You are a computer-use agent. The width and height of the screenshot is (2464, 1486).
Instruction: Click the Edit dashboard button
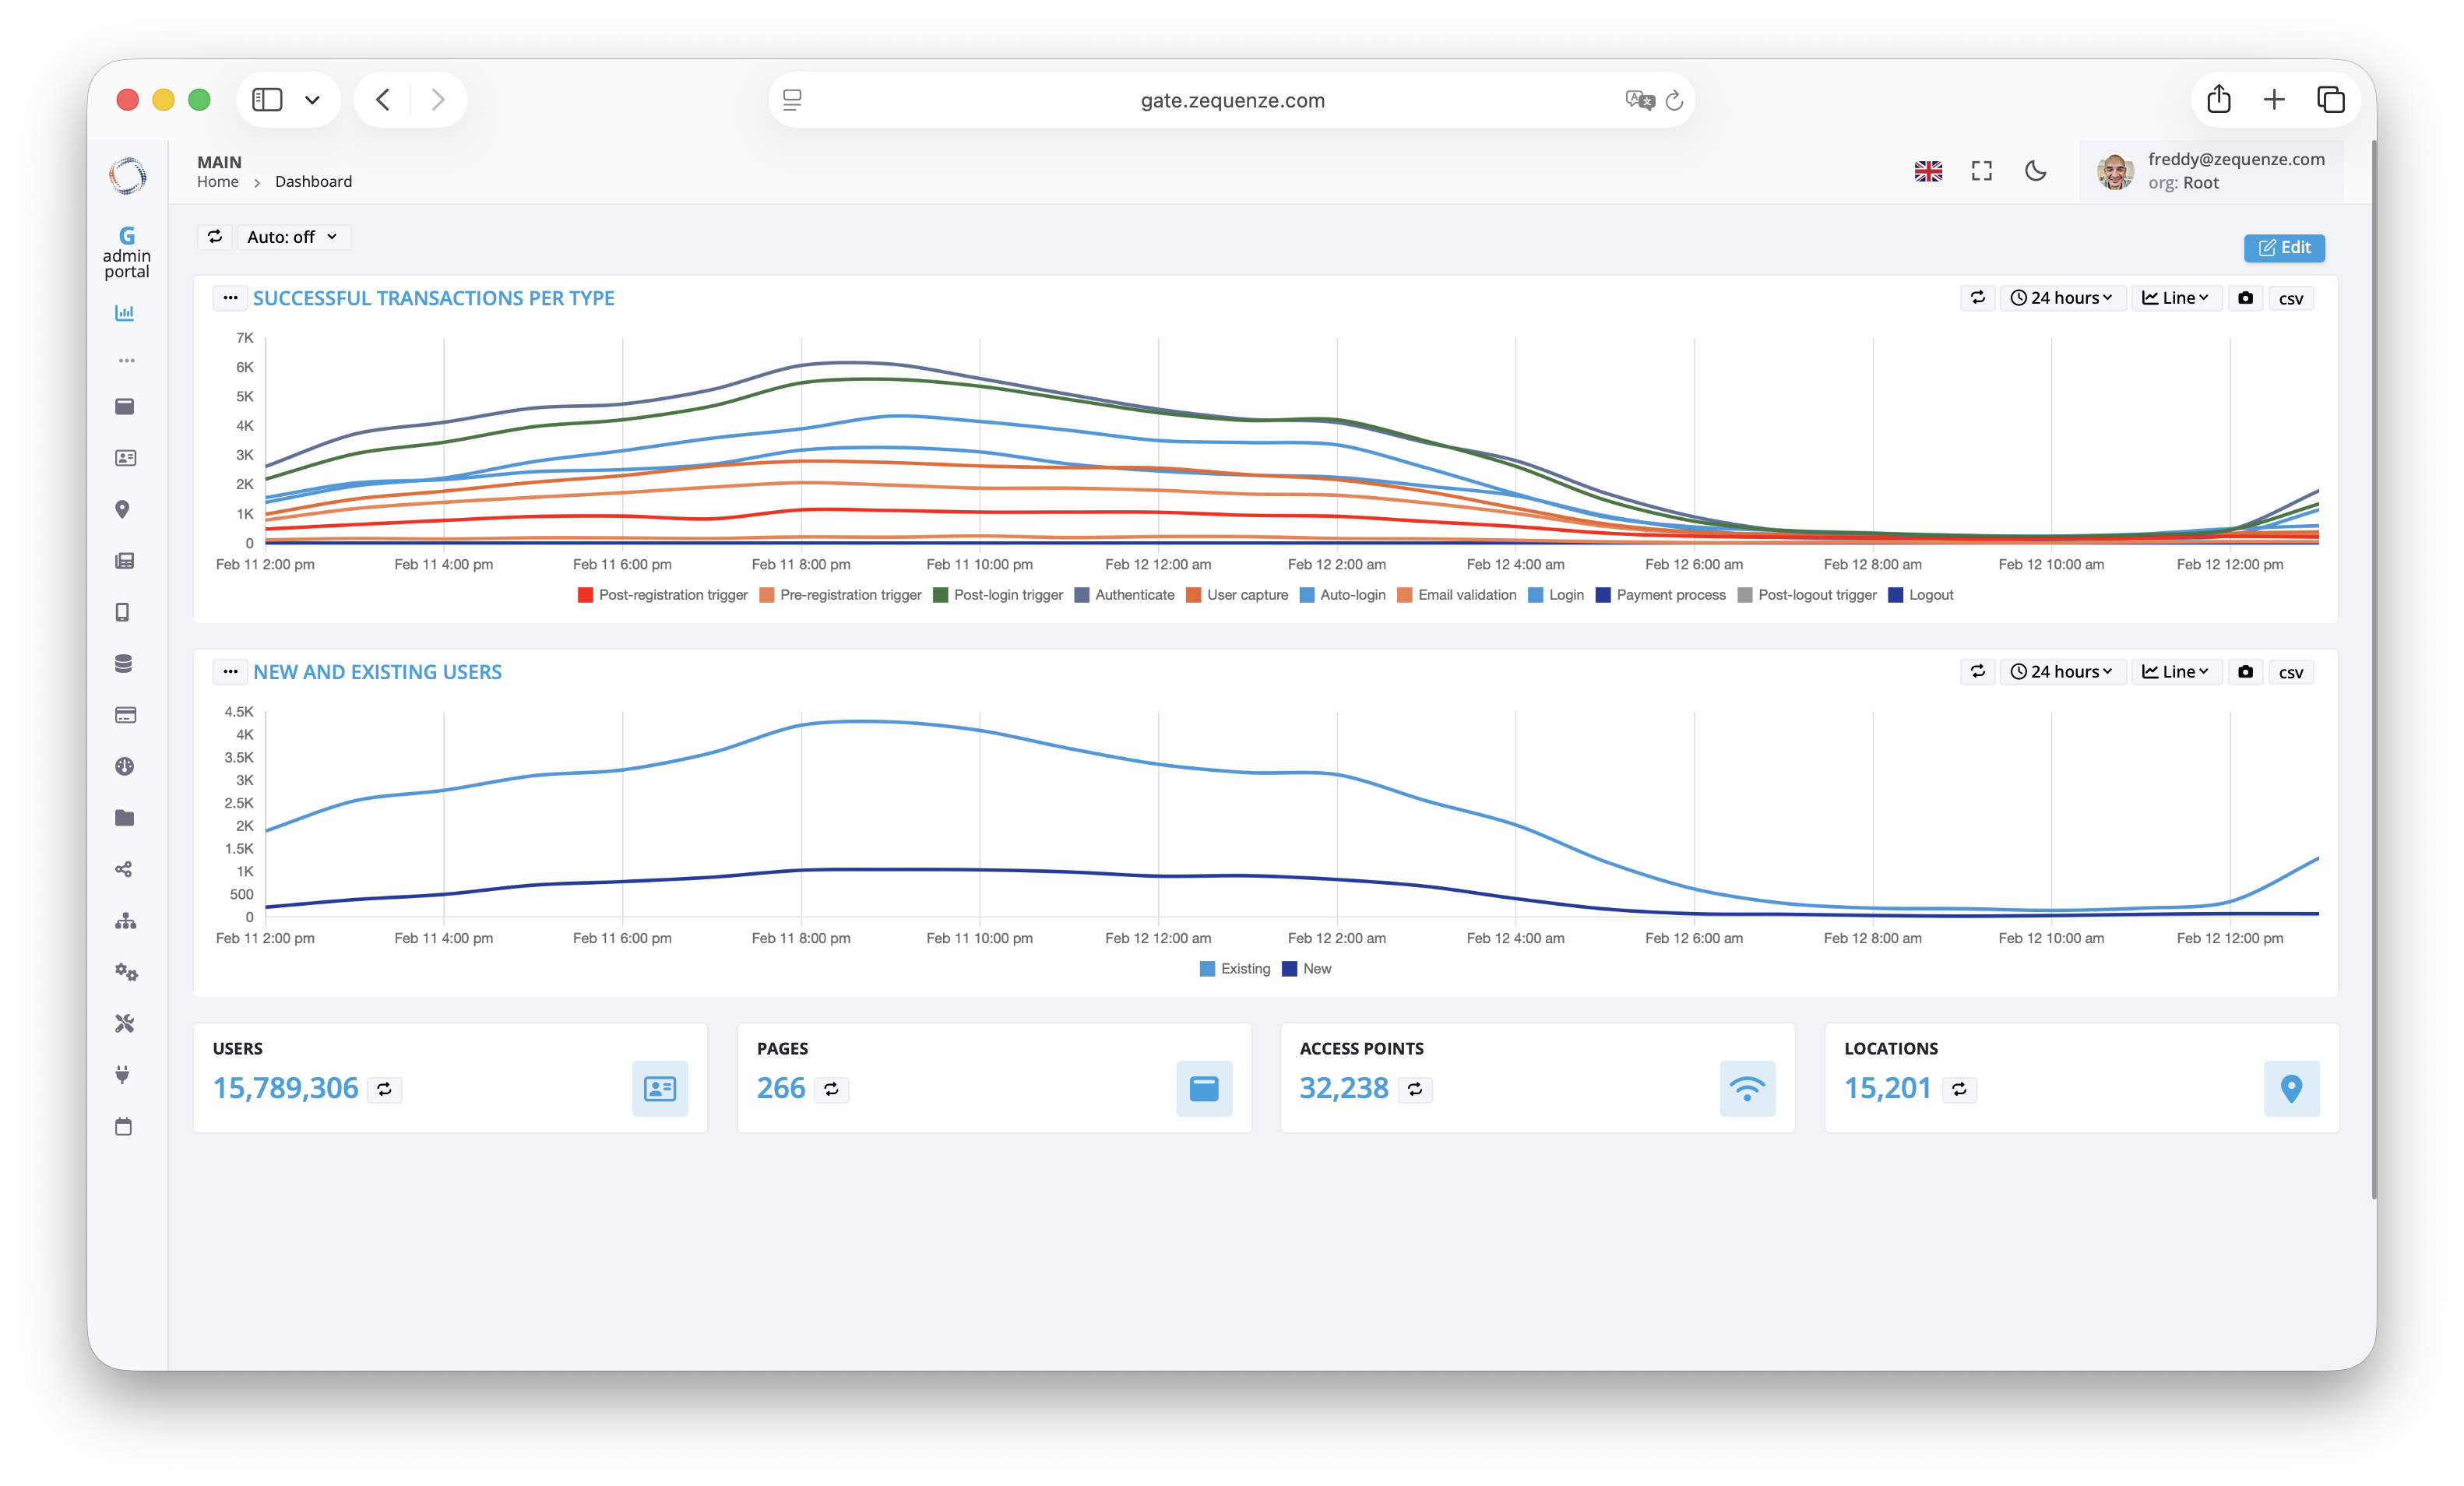click(x=2284, y=247)
